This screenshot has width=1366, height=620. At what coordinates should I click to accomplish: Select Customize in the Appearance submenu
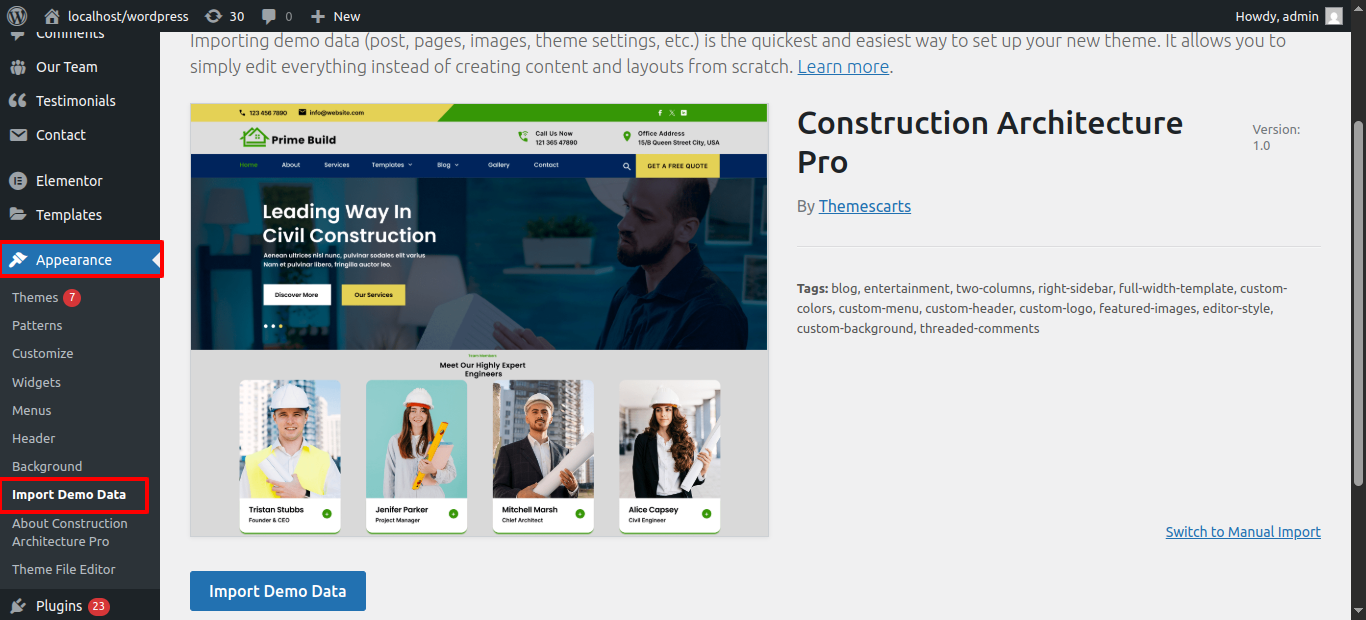click(x=42, y=354)
